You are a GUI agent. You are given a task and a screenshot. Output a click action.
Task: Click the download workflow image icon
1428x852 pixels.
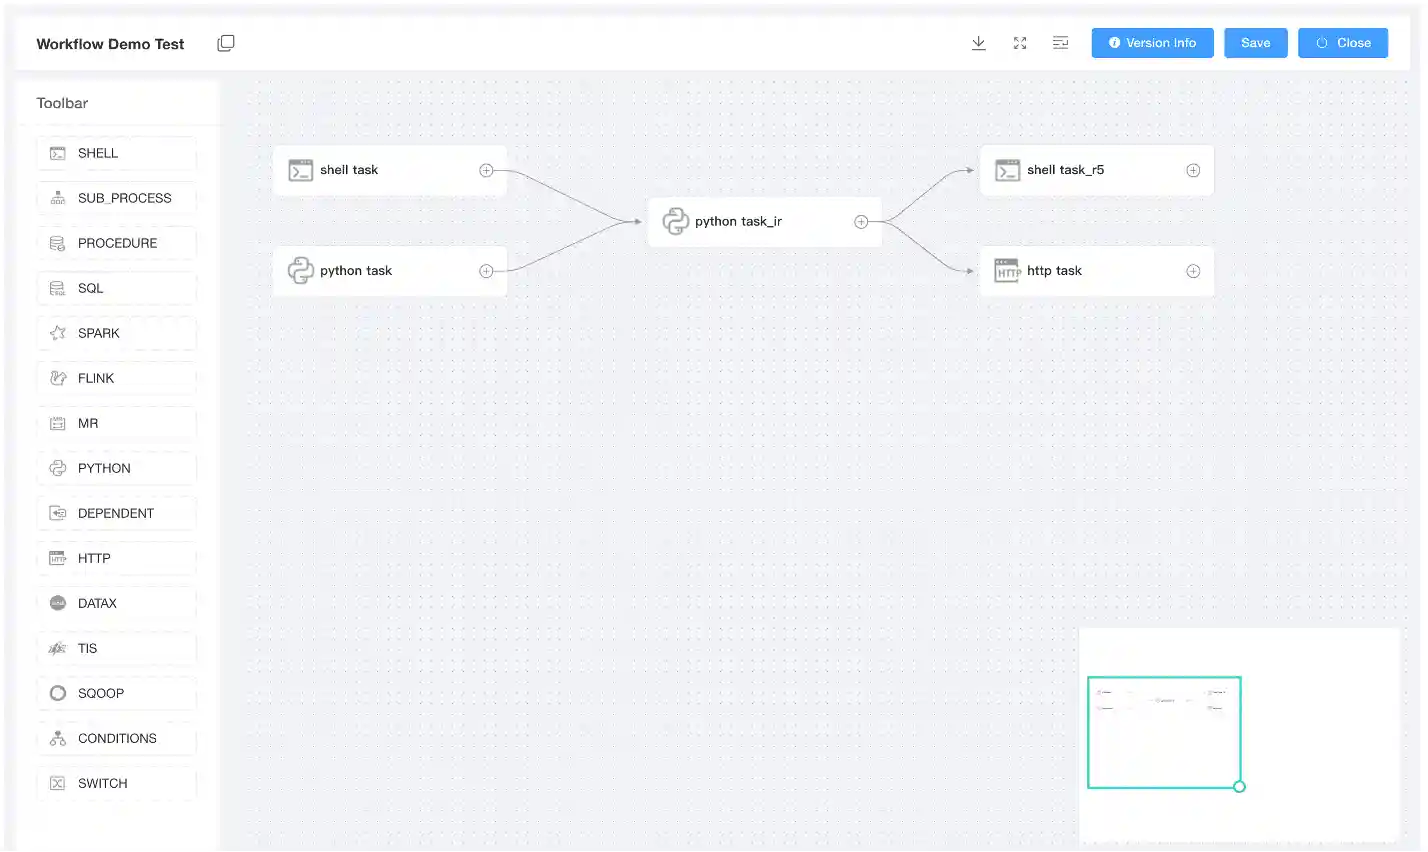[x=978, y=43]
